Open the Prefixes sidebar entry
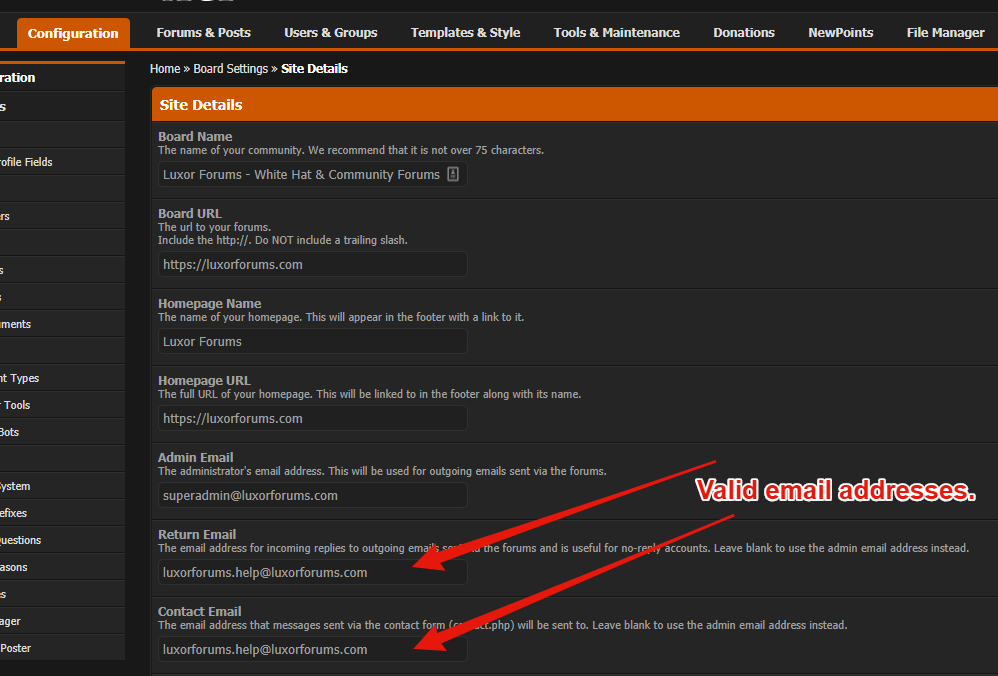The image size is (998, 676). pyautogui.click(x=62, y=513)
